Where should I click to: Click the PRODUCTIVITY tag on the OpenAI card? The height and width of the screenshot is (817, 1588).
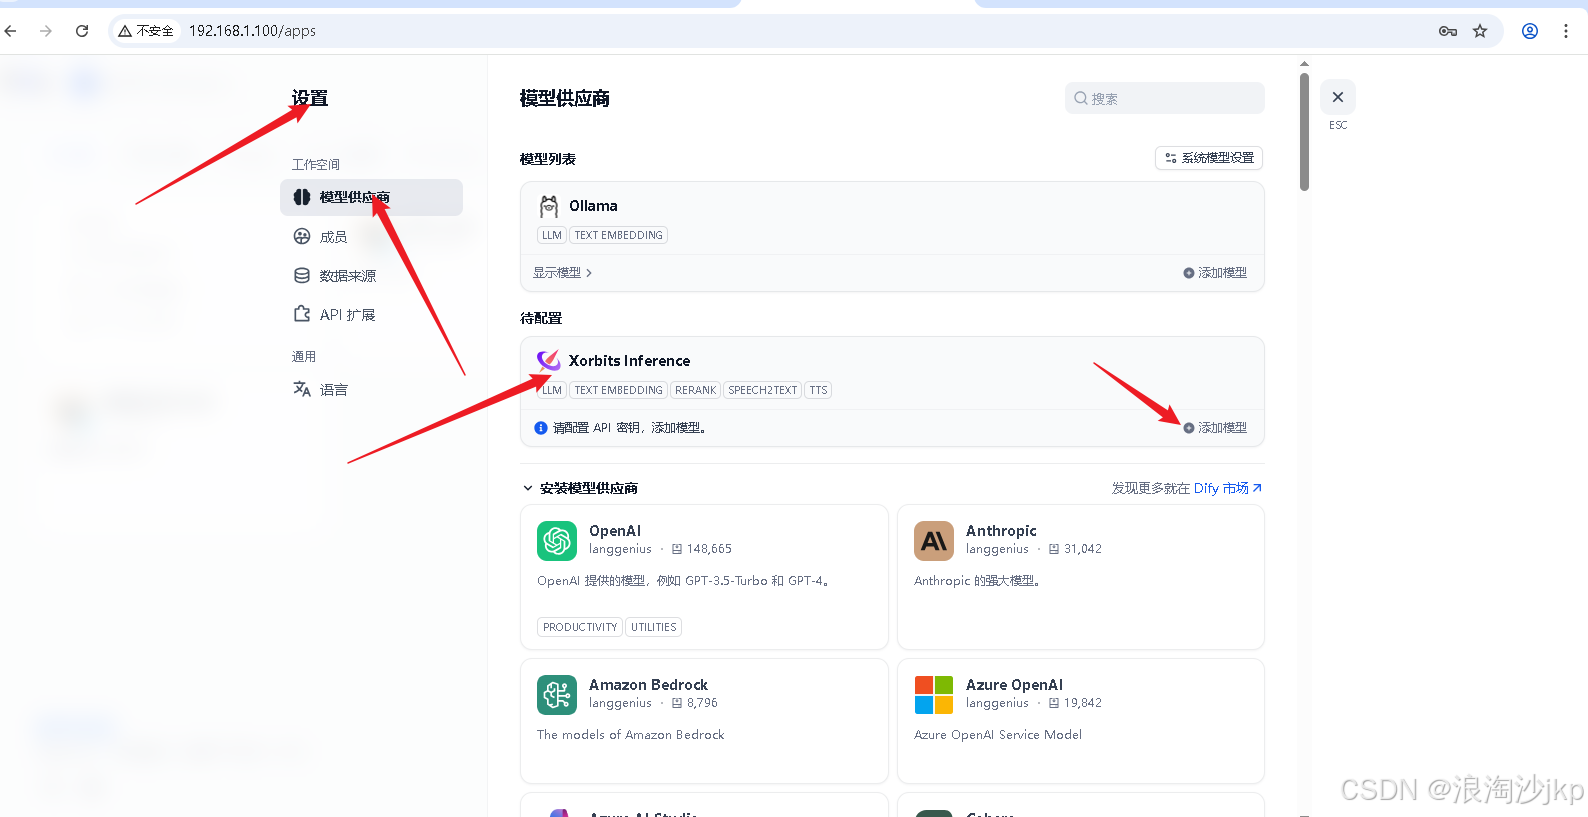[x=580, y=627]
